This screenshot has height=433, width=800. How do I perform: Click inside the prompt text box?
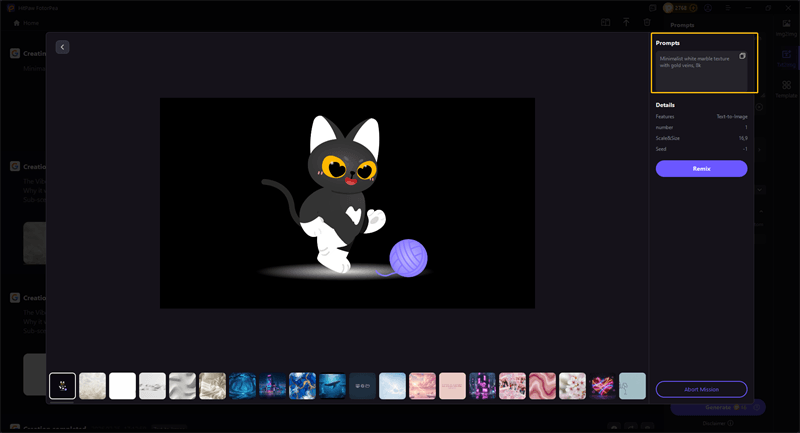pos(701,71)
